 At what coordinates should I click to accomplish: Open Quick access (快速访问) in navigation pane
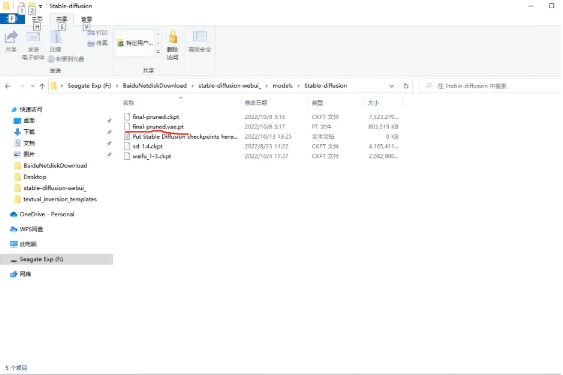(x=31, y=109)
